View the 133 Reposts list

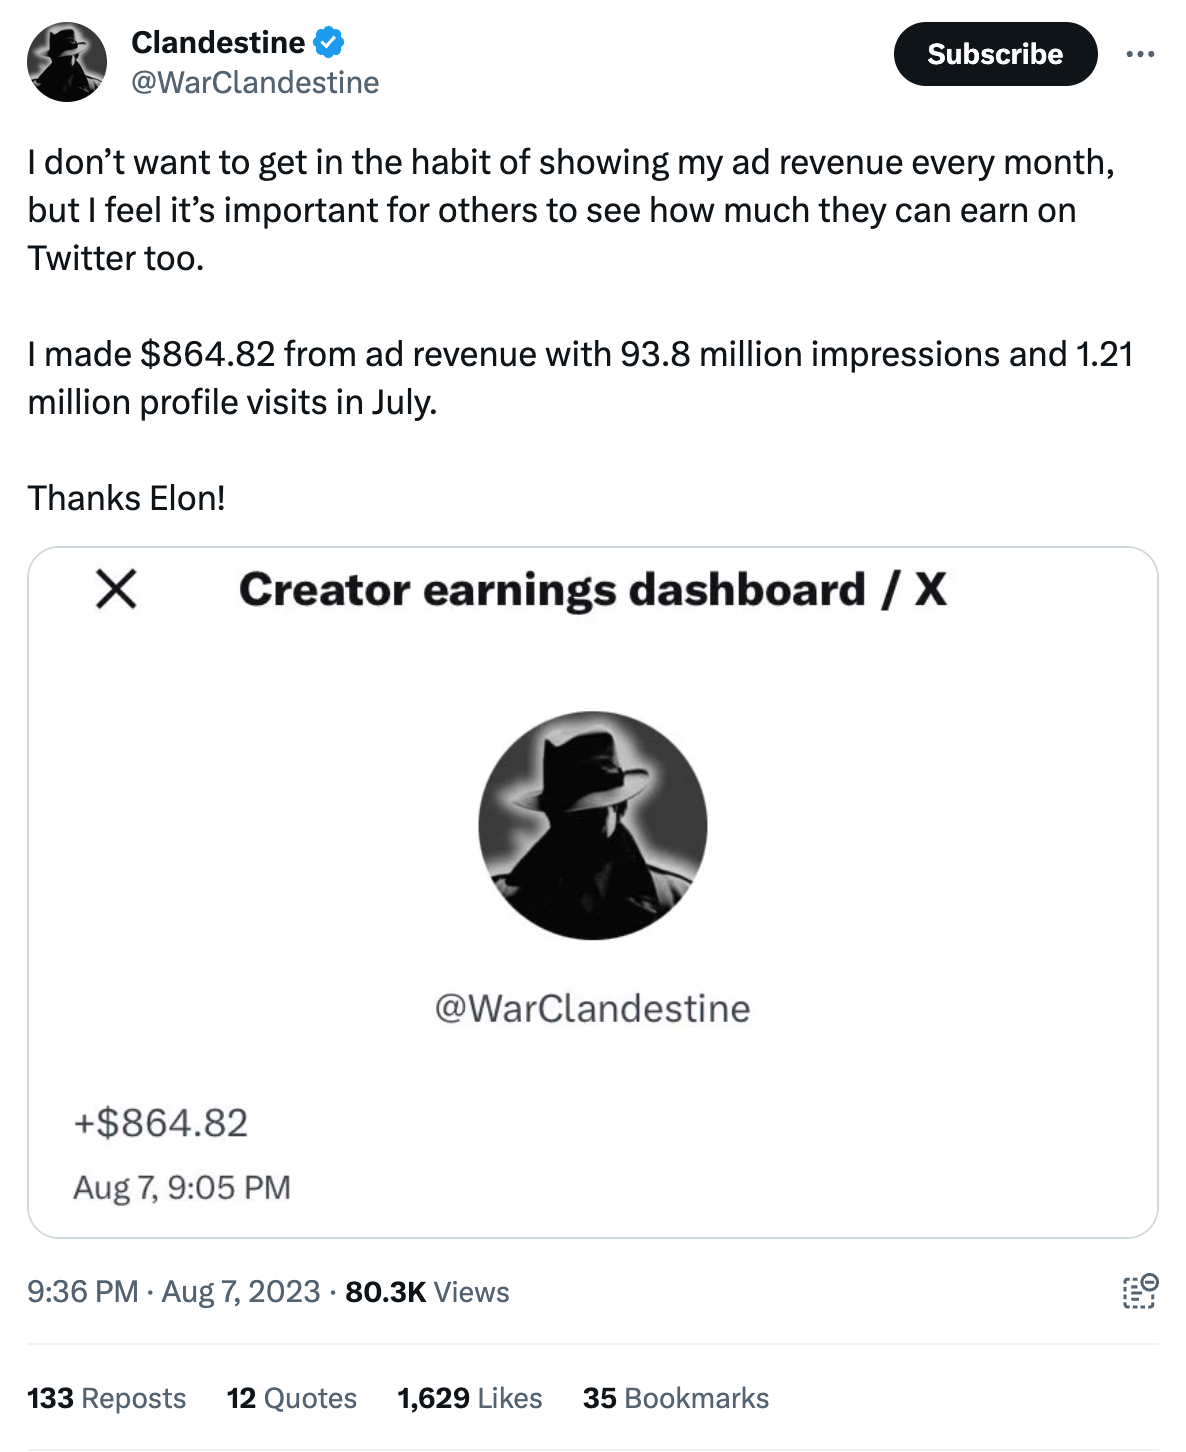(x=106, y=1398)
